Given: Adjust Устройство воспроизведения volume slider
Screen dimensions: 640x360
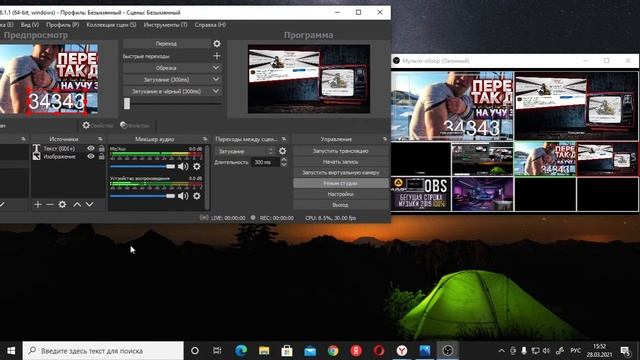Looking at the screenshot, I should tap(142, 196).
